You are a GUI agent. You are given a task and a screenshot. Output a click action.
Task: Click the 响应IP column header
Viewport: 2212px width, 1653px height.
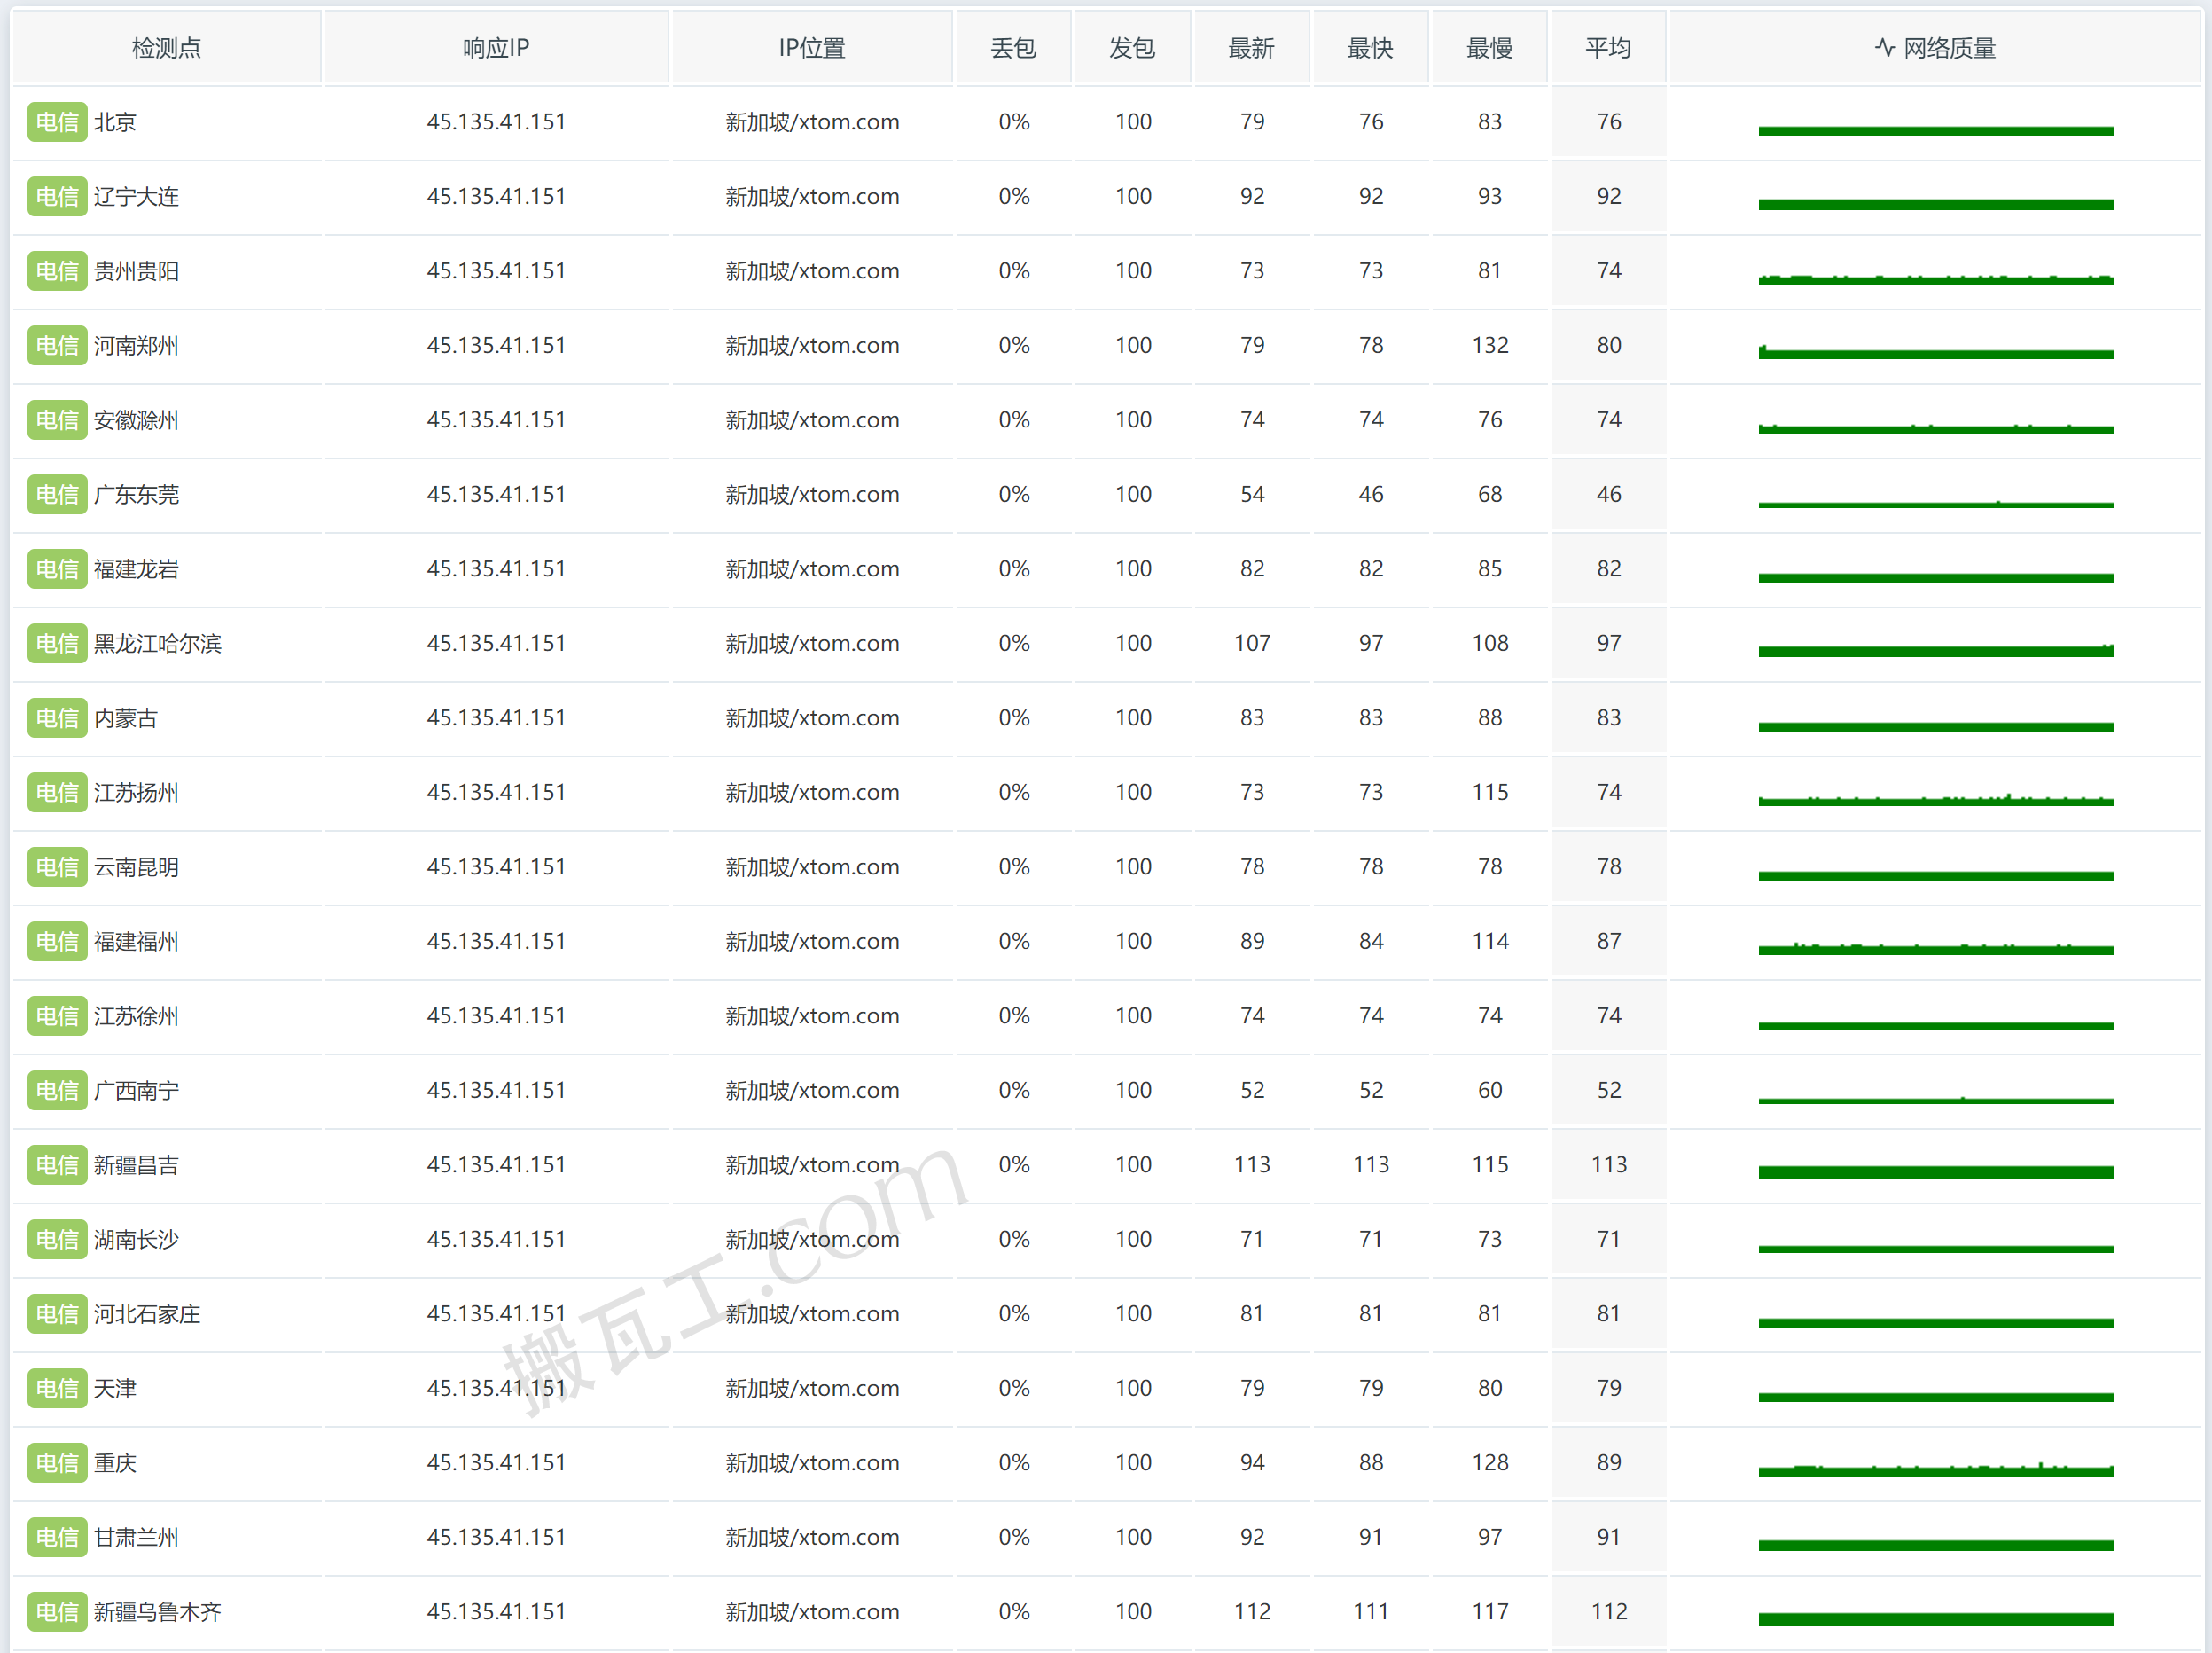(496, 48)
